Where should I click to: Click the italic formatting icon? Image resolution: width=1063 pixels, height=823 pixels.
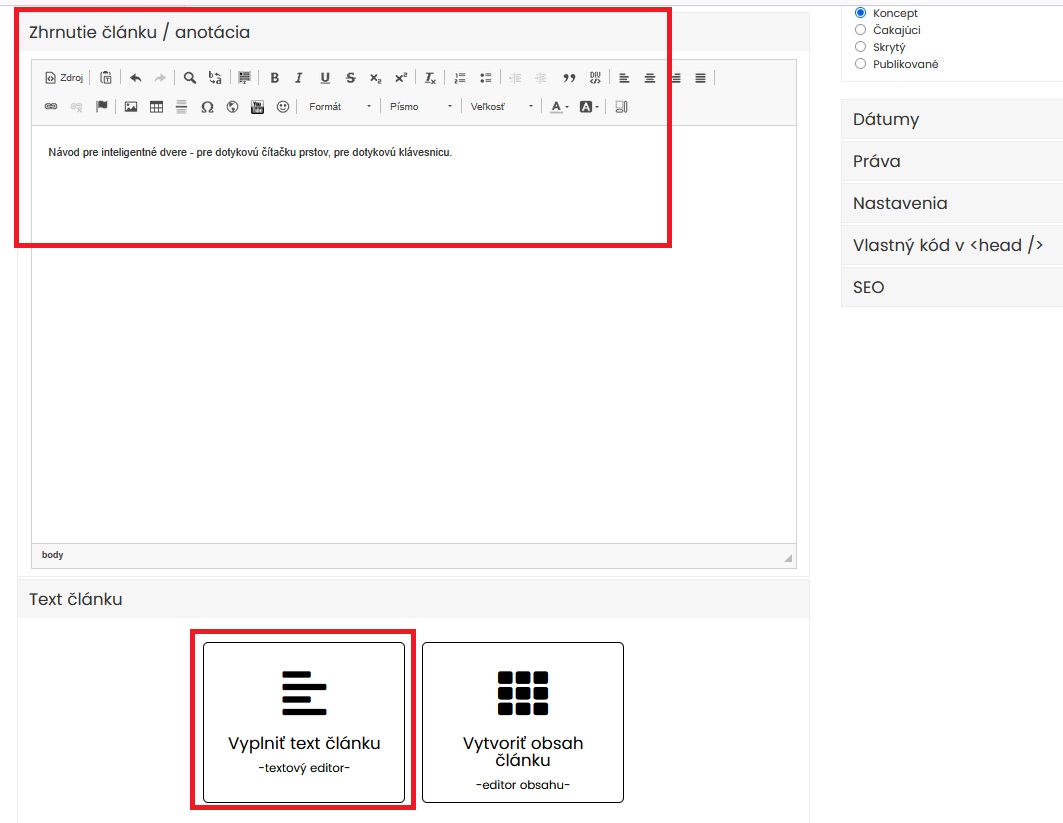[298, 78]
